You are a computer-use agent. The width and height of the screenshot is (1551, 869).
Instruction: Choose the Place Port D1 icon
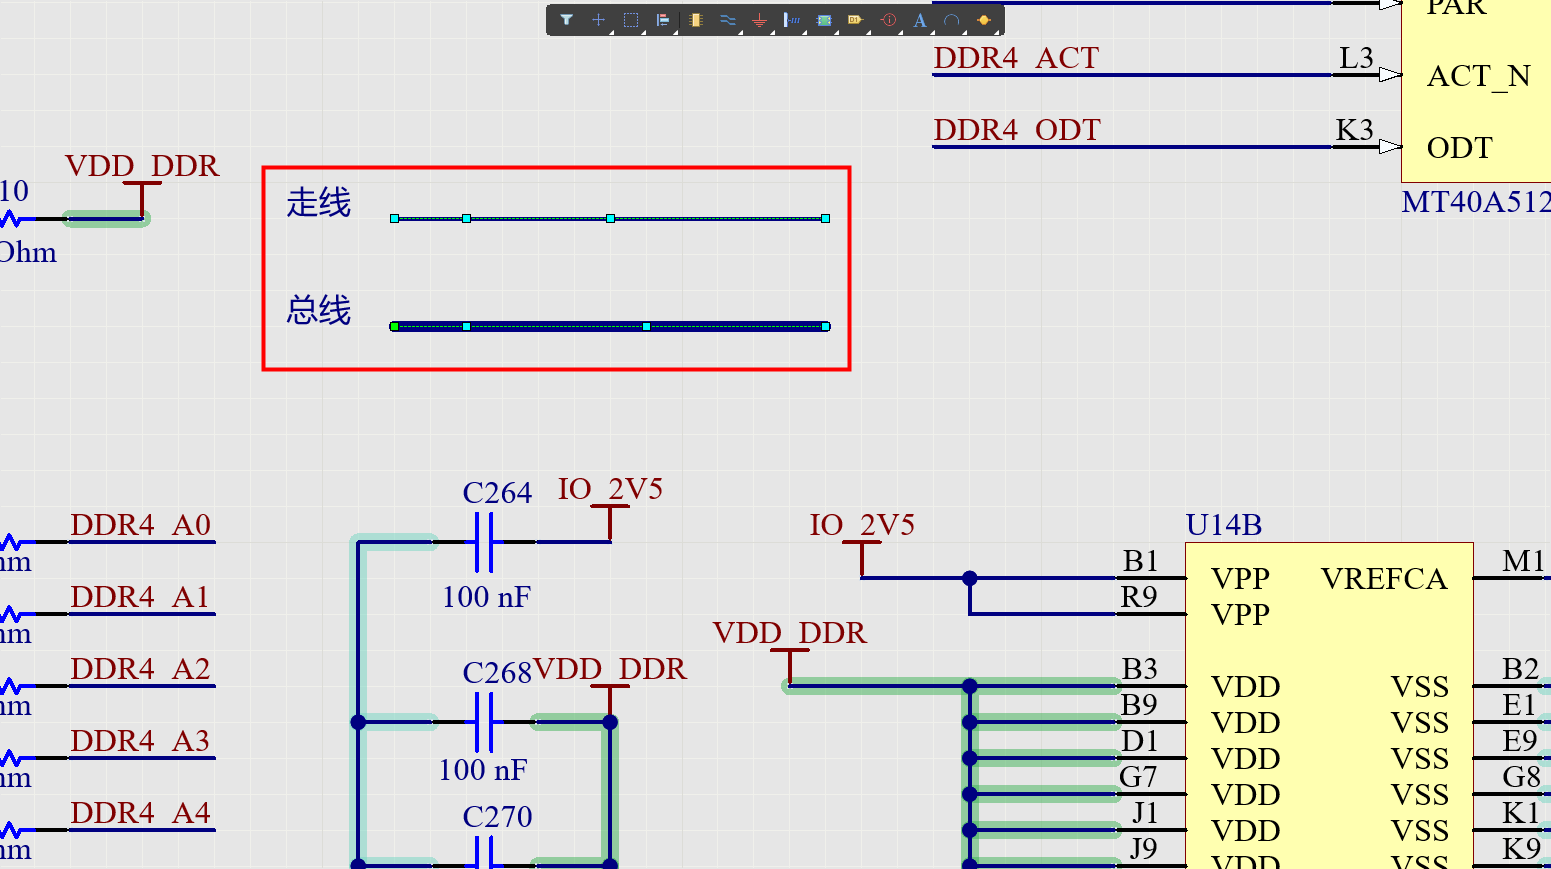tap(854, 20)
